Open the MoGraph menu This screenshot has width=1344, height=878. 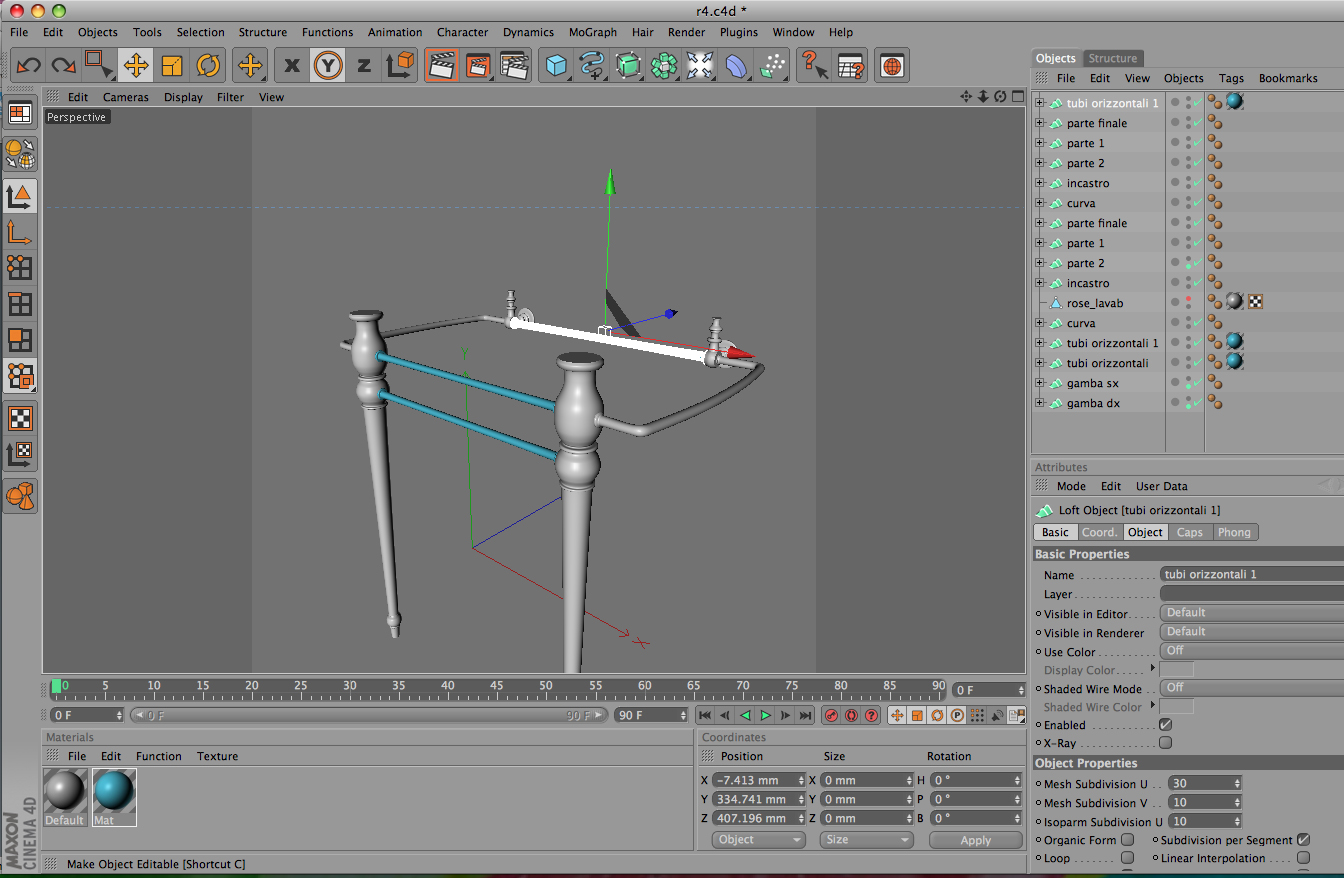[x=592, y=32]
